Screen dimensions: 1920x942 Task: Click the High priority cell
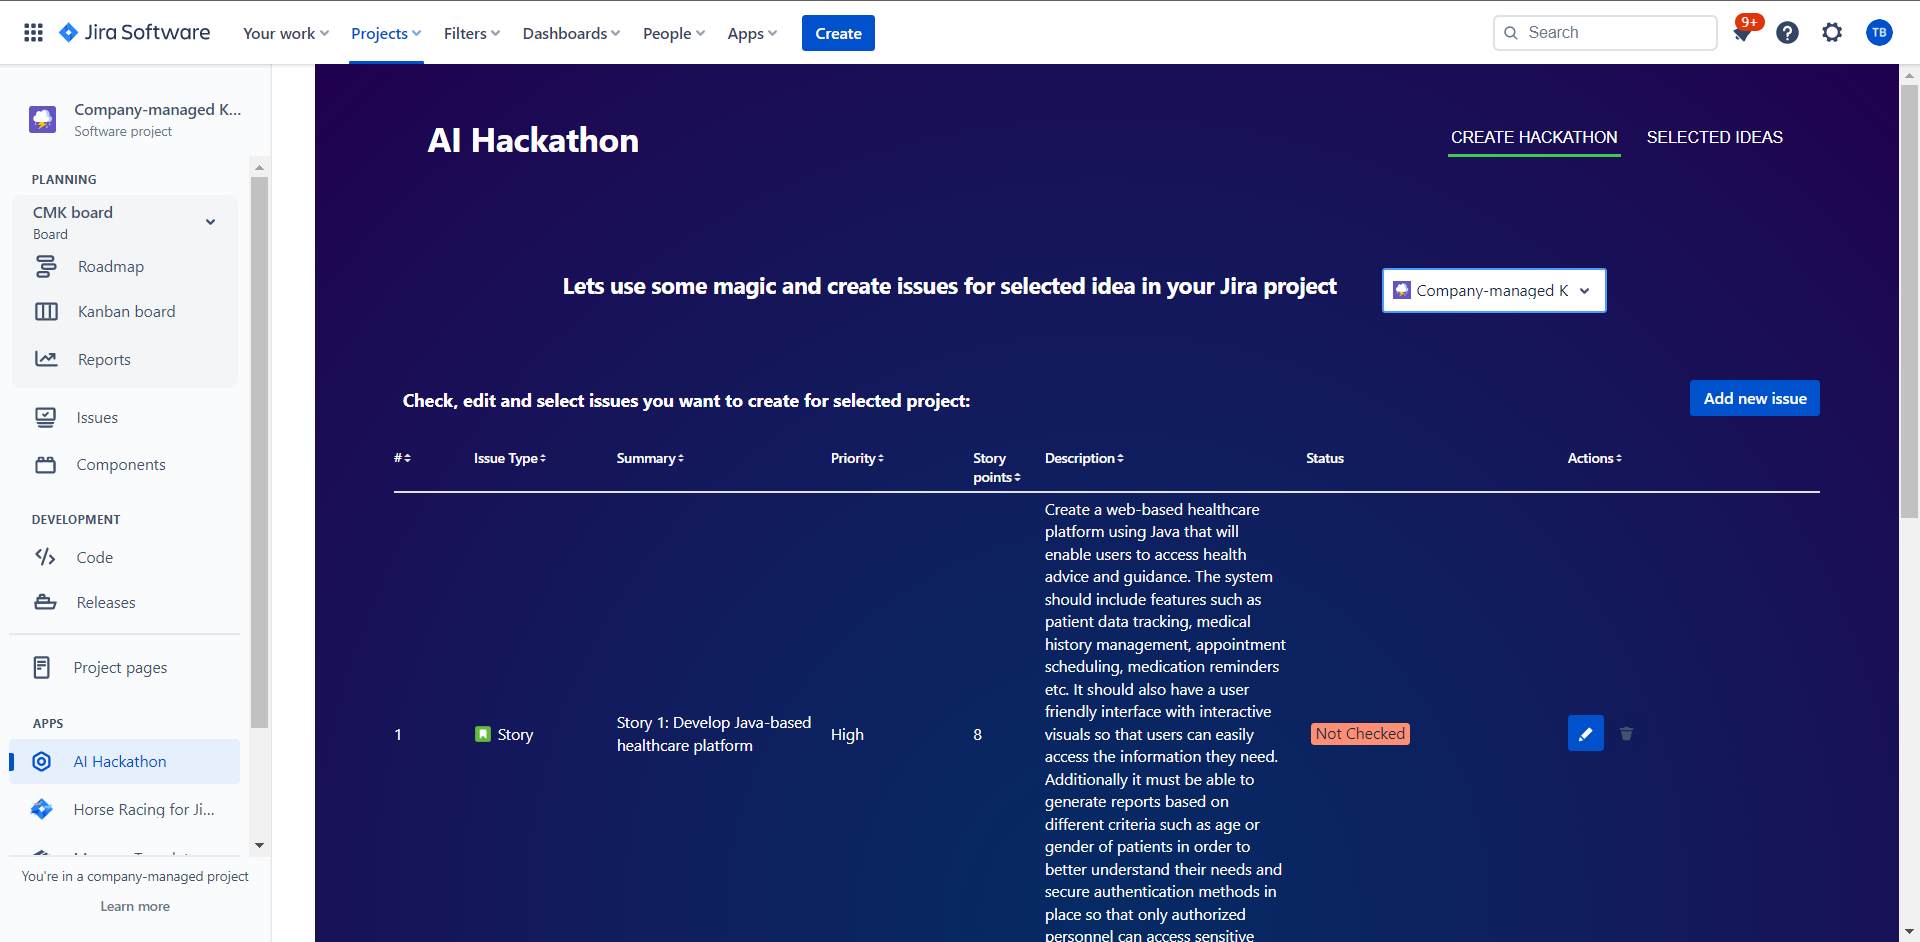[x=847, y=734]
